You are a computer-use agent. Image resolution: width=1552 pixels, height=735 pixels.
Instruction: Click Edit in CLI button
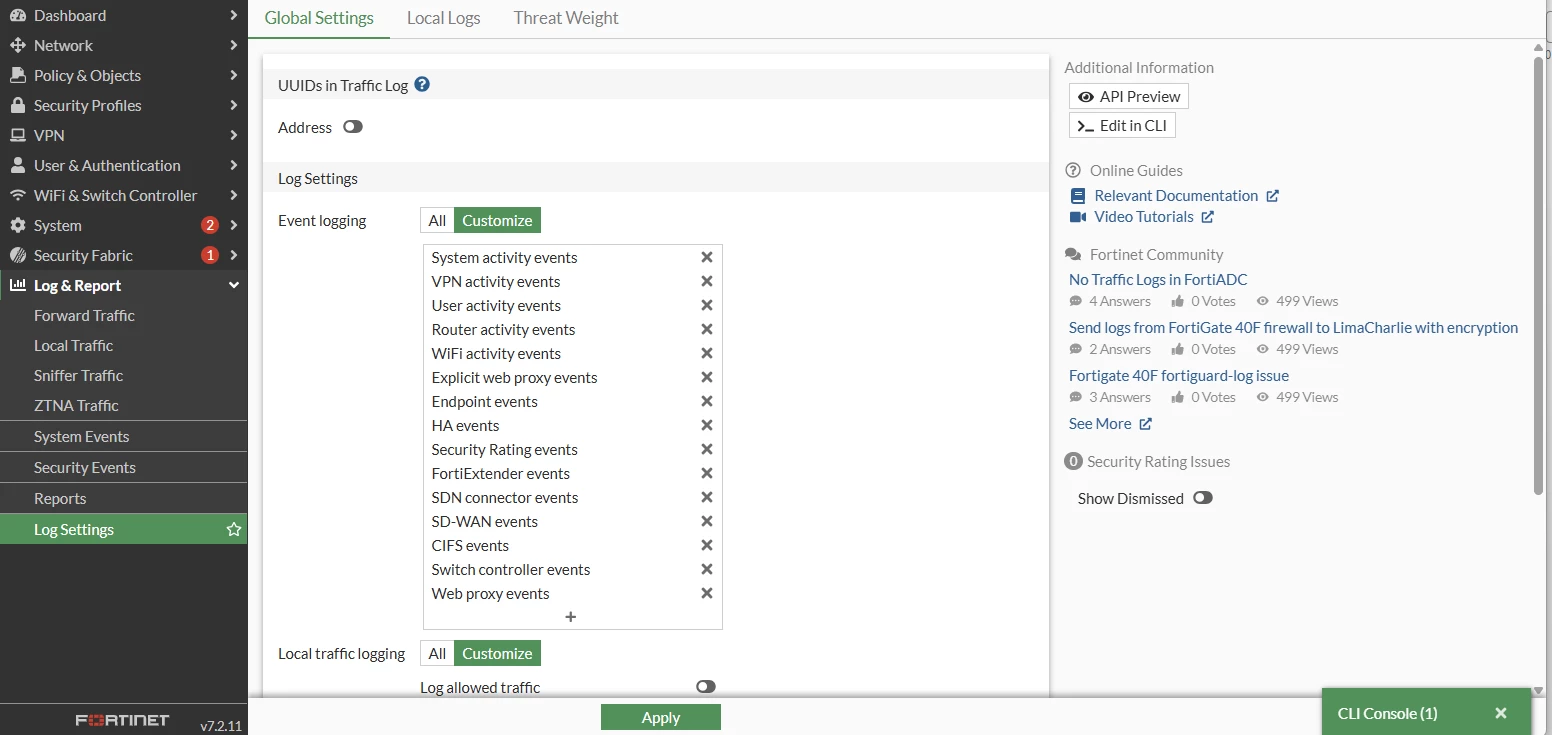point(1122,125)
